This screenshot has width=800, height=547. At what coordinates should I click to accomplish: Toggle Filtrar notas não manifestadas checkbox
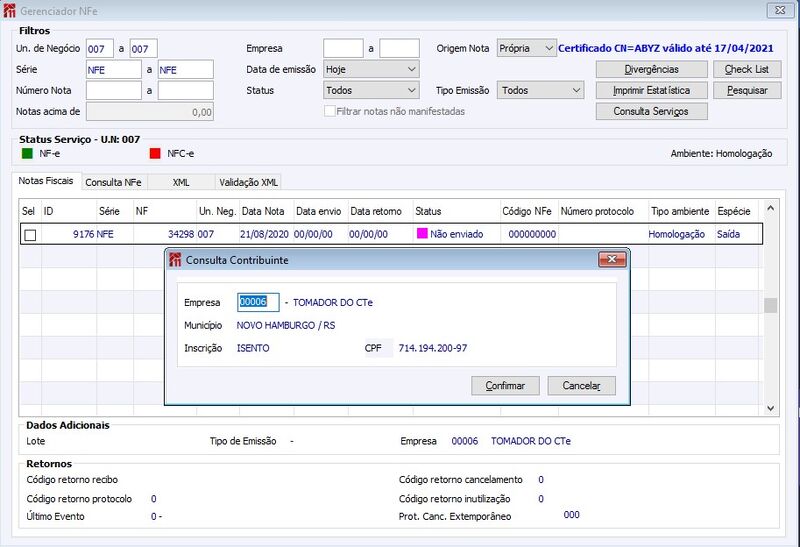tap(330, 111)
